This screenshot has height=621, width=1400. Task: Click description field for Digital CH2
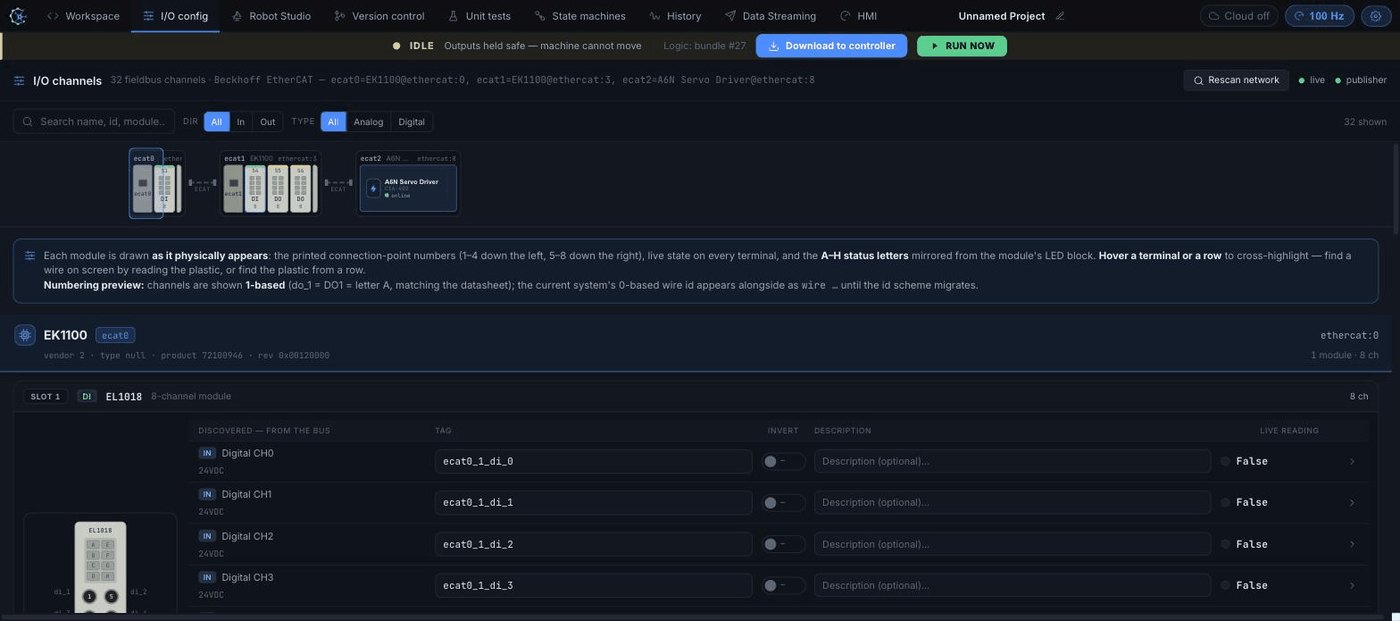pyautogui.click(x=1012, y=544)
